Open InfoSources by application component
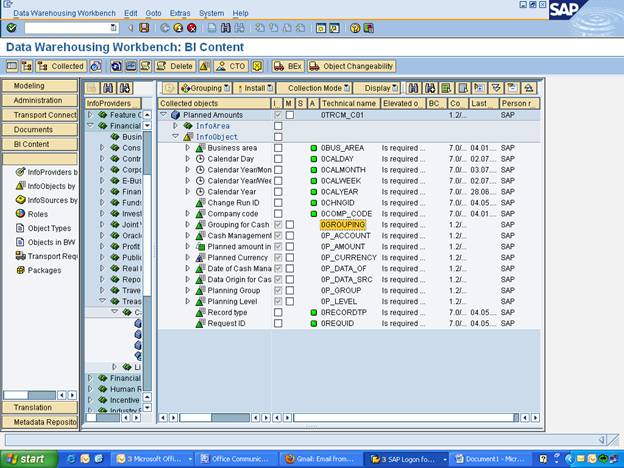624x468 pixels. [x=47, y=200]
